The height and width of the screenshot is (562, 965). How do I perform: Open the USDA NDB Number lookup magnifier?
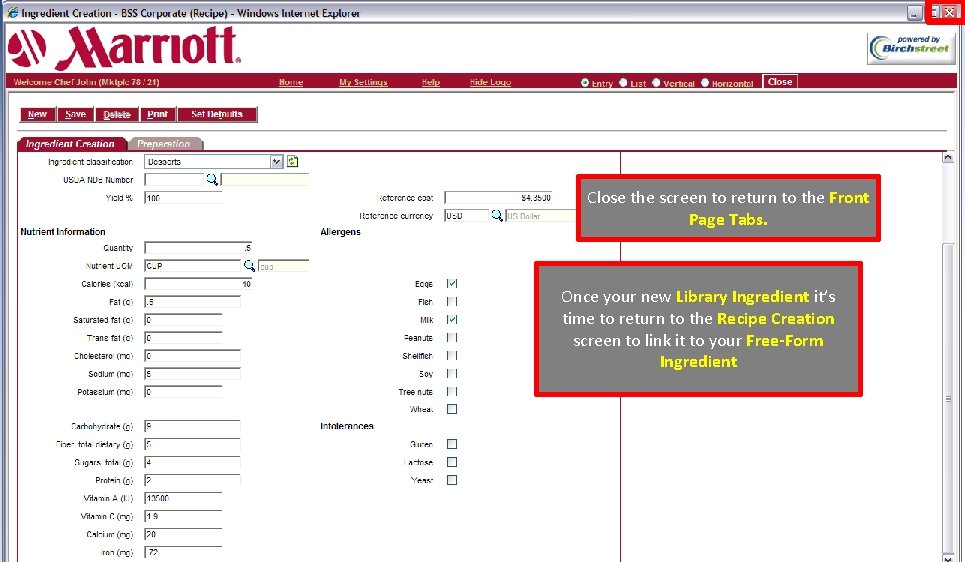[212, 179]
